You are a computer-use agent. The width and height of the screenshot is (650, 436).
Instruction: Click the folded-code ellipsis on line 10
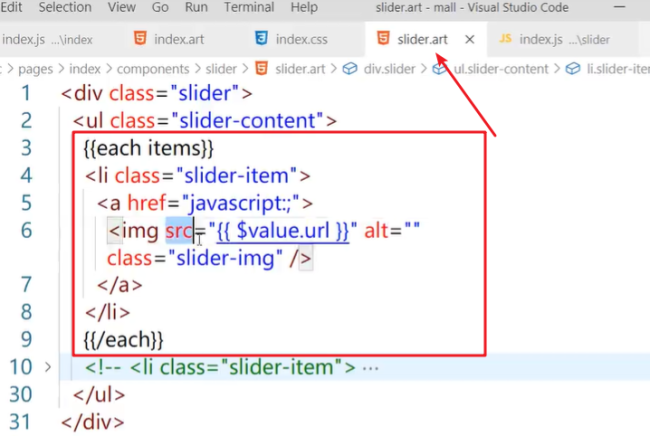[x=370, y=368]
